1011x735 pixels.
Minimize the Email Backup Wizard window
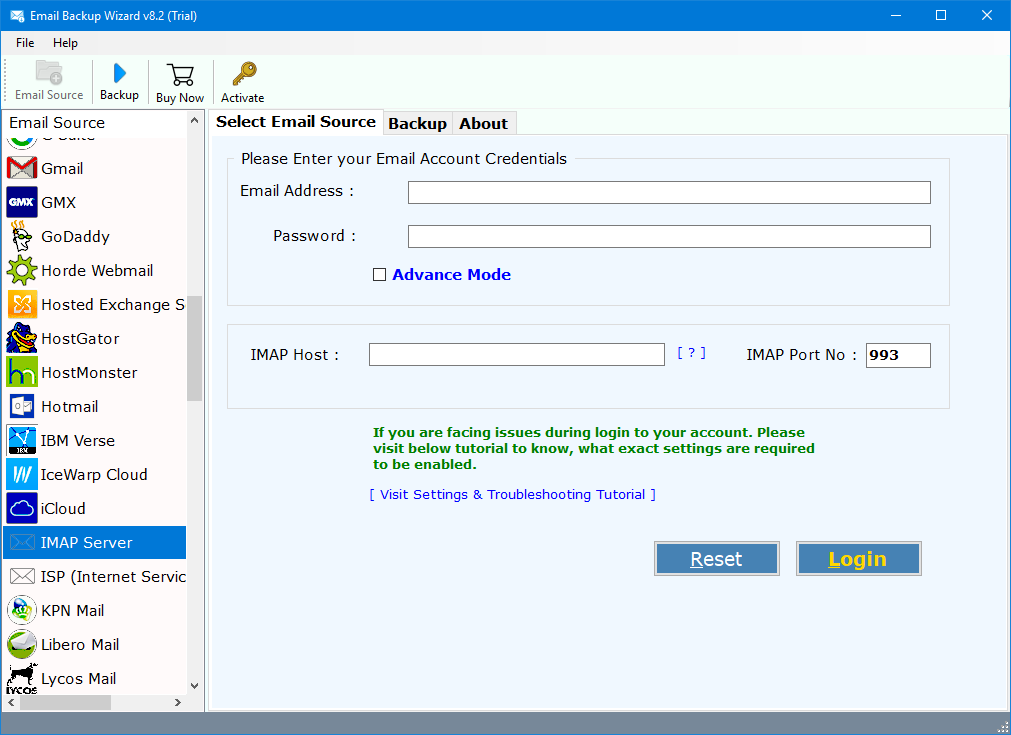click(896, 15)
